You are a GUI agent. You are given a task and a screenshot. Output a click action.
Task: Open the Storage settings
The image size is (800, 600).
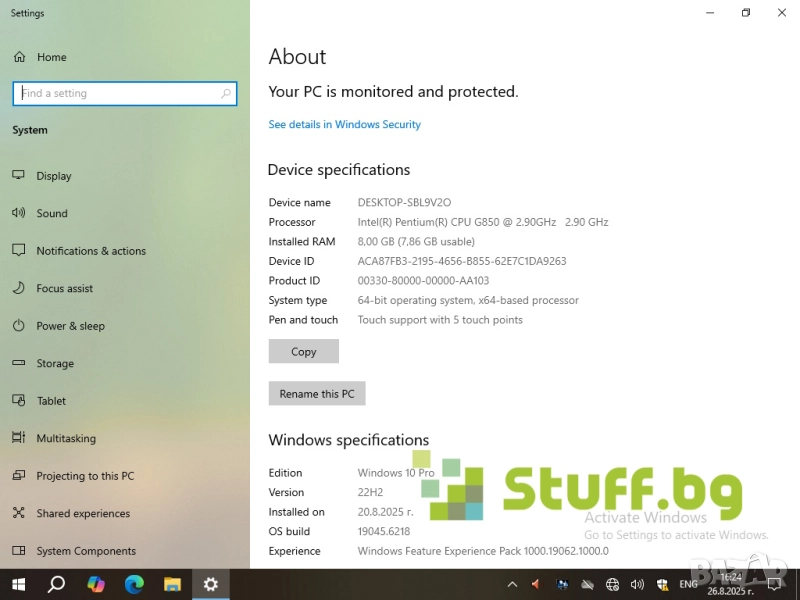[x=55, y=364]
